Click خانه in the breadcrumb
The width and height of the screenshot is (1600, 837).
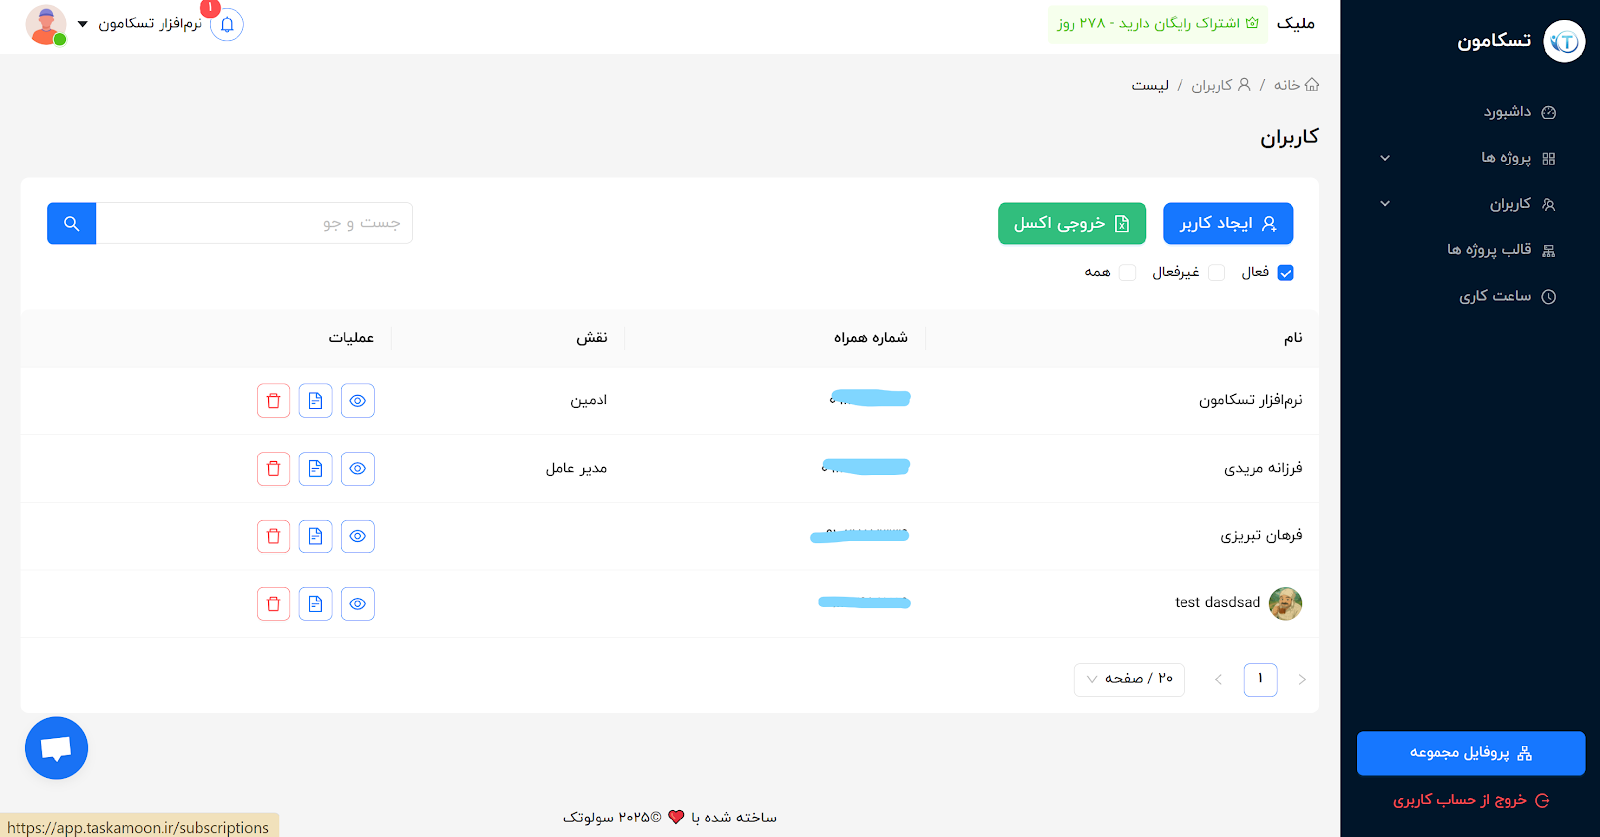(x=1296, y=85)
